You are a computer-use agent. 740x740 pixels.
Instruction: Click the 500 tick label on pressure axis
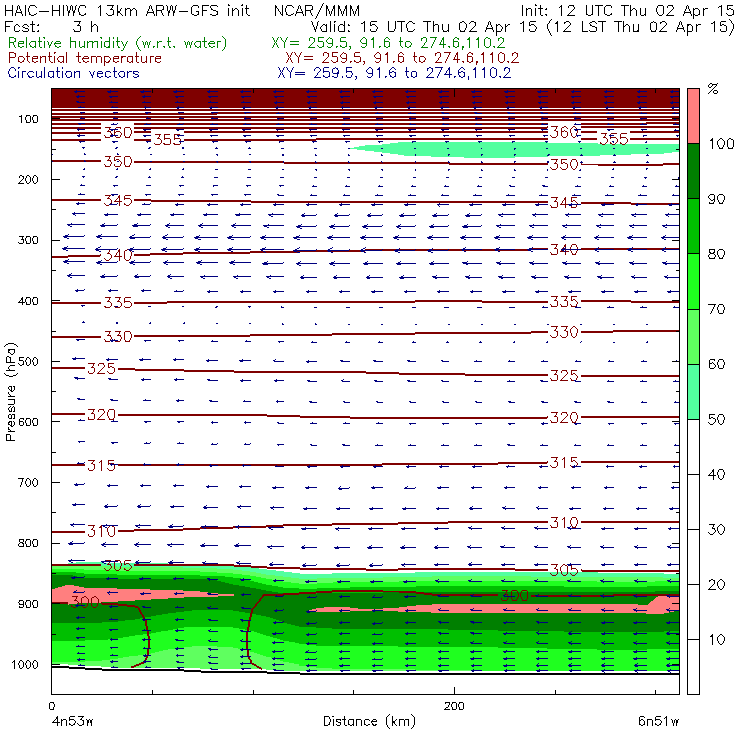pyautogui.click(x=28, y=362)
